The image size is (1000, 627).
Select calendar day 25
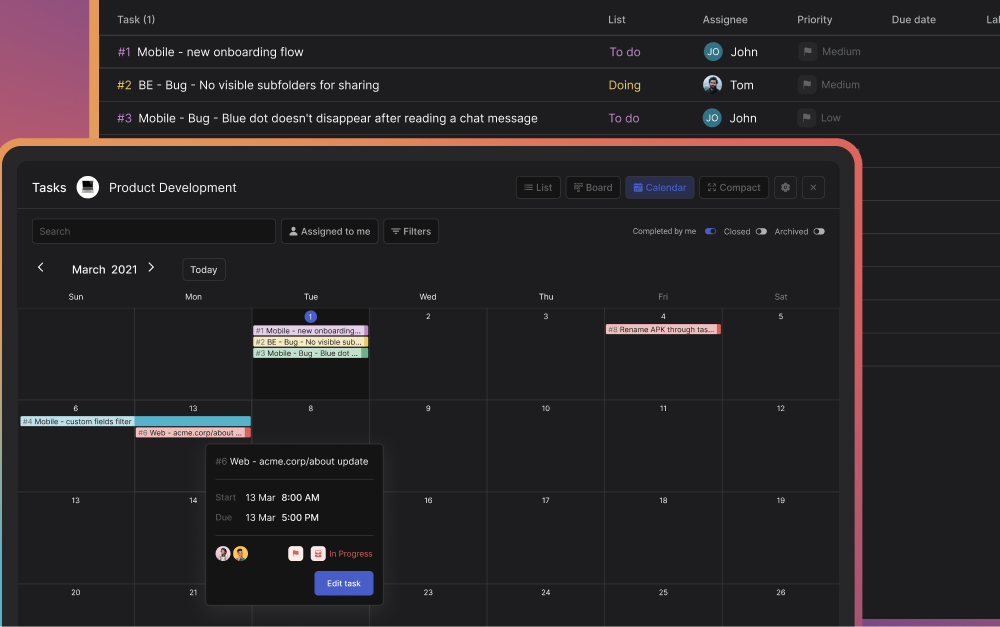[x=663, y=593]
